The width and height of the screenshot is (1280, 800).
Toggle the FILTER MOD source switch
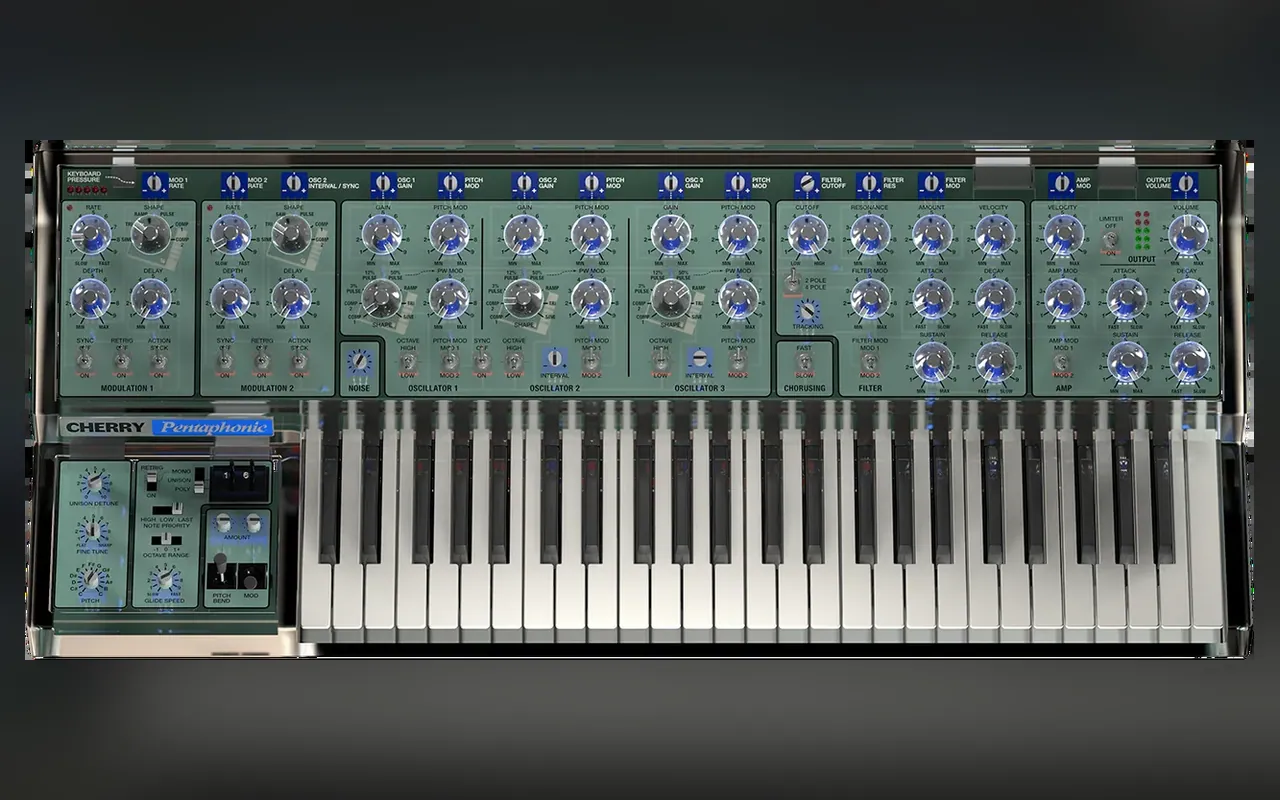click(869, 361)
